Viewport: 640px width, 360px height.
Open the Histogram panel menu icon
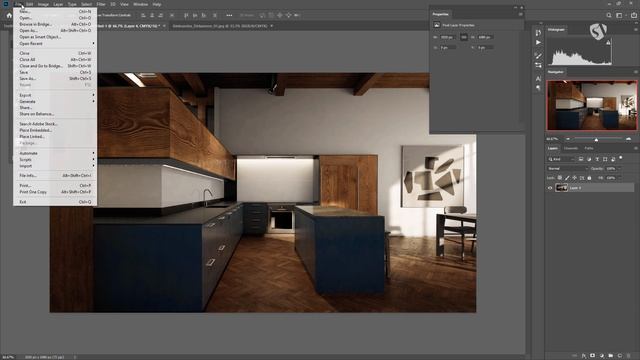pyautogui.click(x=636, y=30)
